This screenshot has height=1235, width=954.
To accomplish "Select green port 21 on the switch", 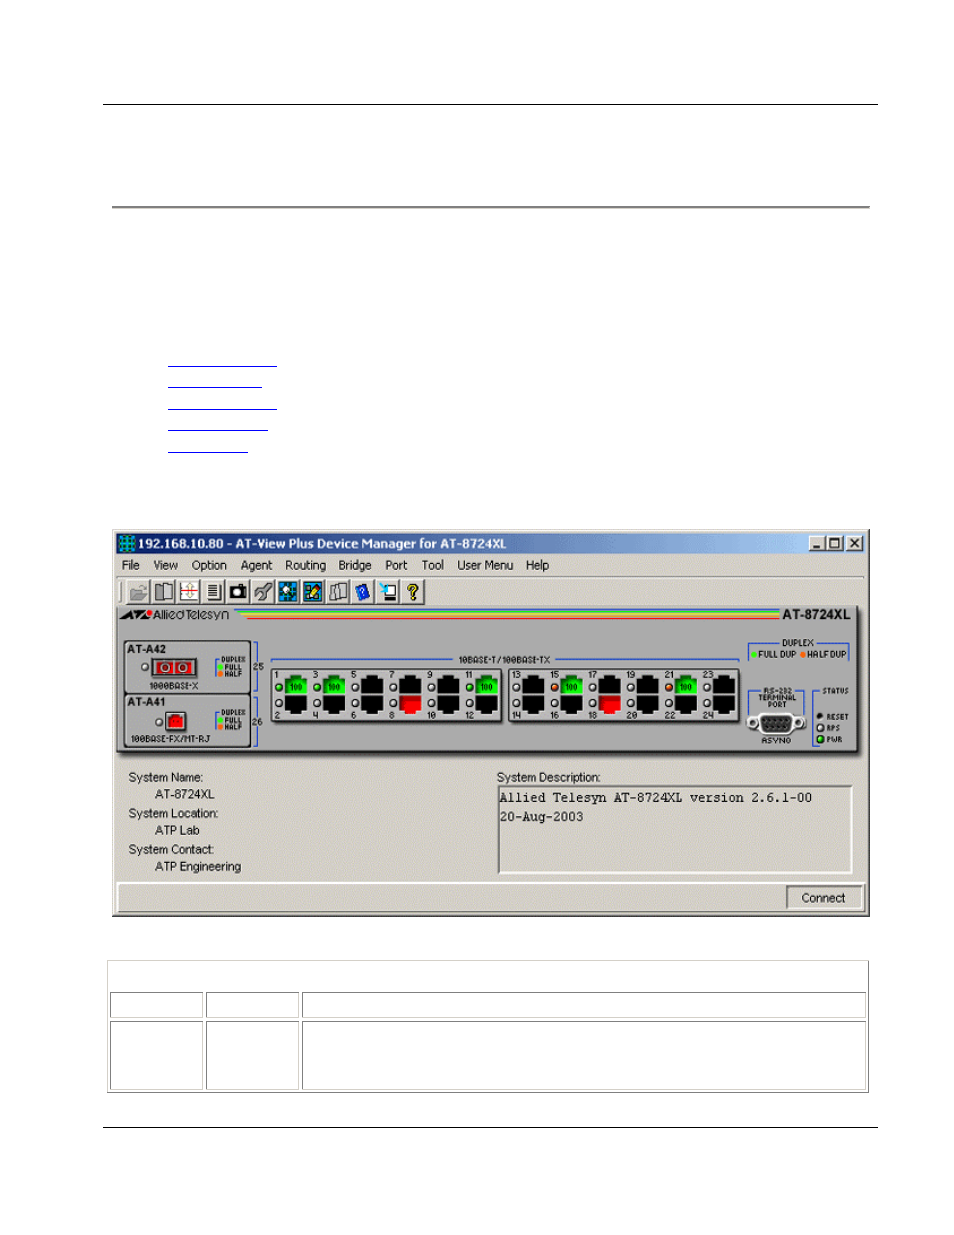I will [685, 685].
